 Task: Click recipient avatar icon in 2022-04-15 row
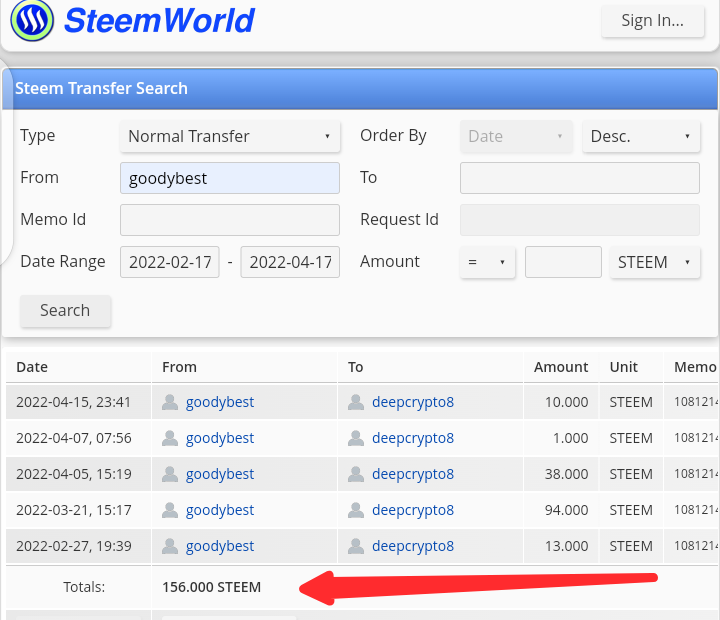356,402
